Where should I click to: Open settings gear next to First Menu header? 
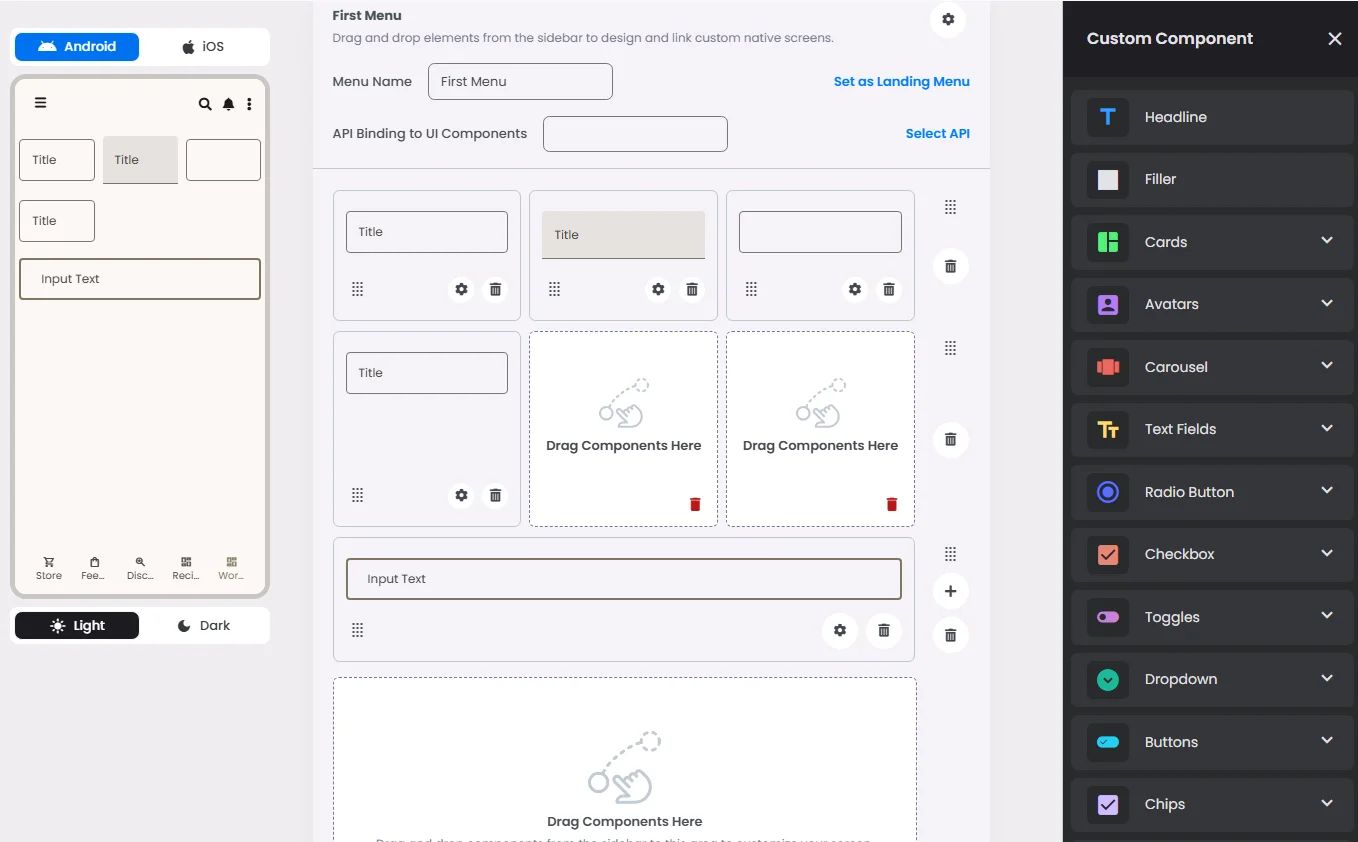click(948, 20)
